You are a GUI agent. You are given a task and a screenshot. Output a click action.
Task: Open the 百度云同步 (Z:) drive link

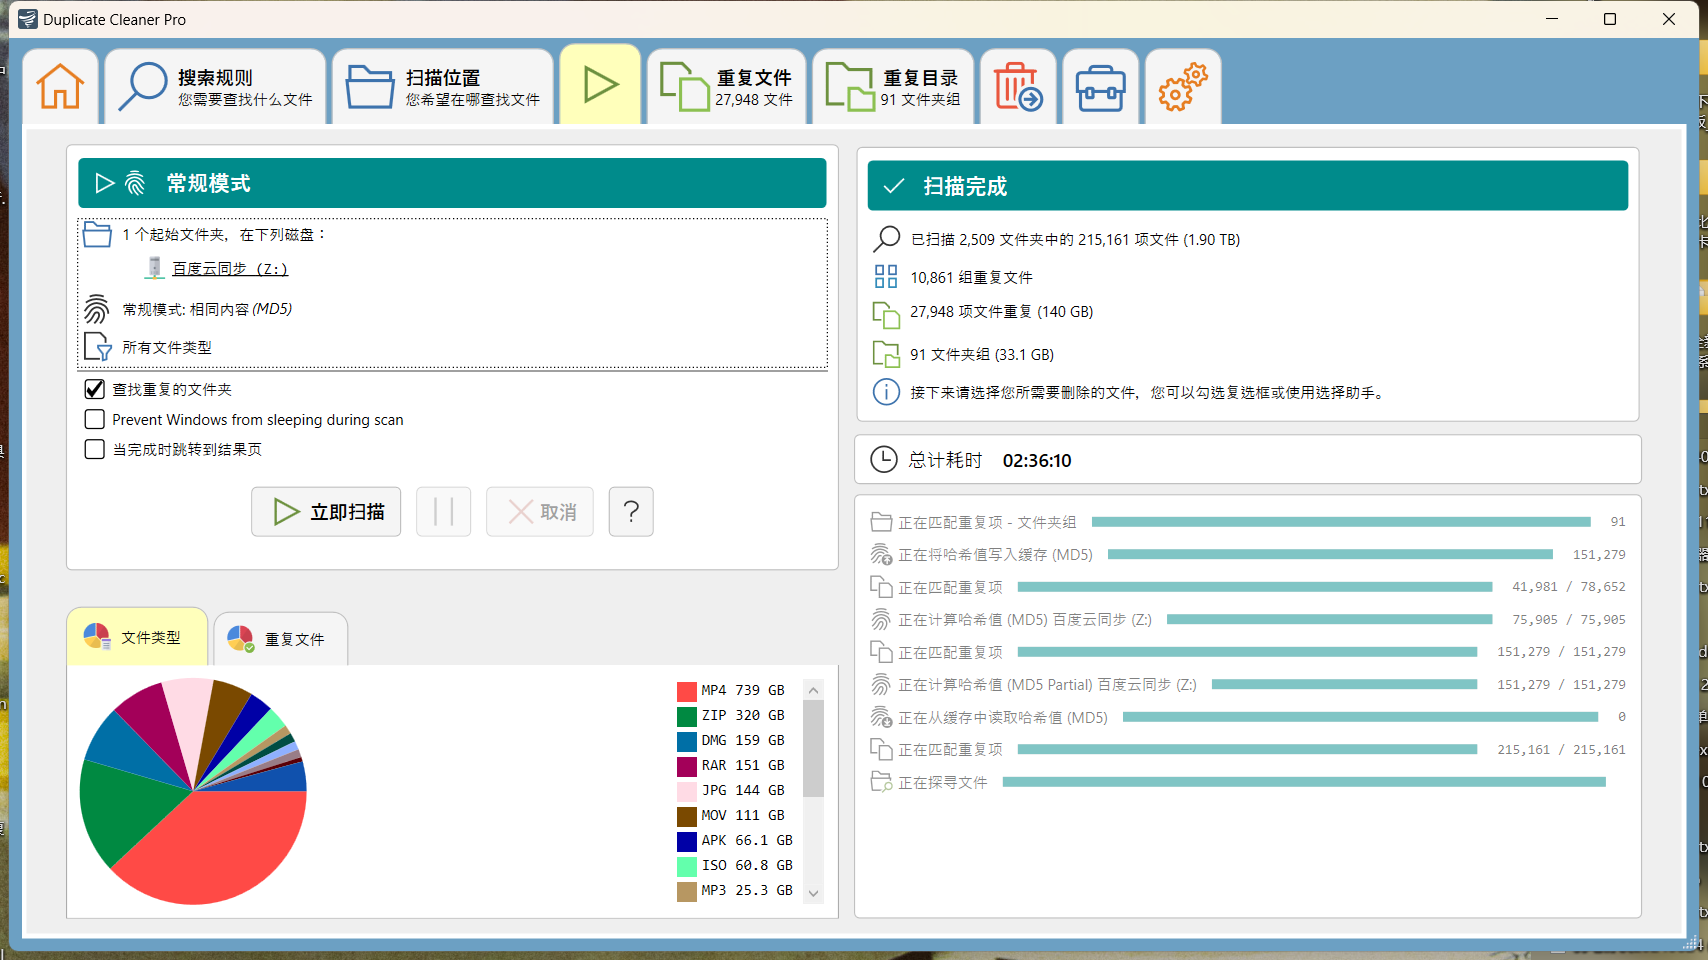(x=230, y=268)
